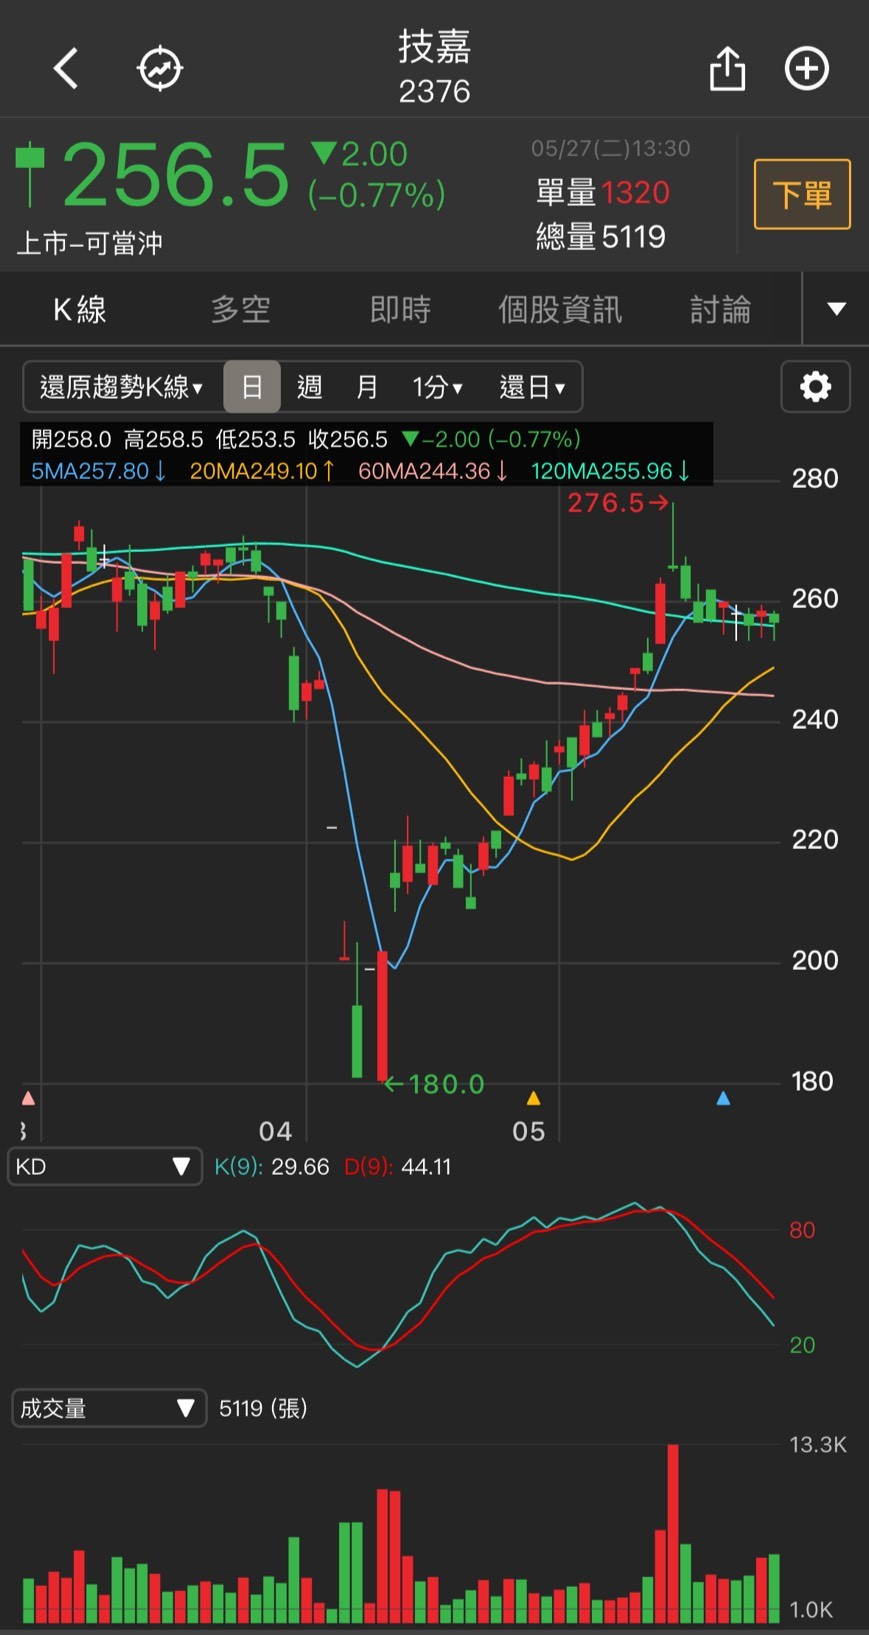This screenshot has width=869, height=1635.
Task: Select the 月 monthly period
Action: point(367,386)
